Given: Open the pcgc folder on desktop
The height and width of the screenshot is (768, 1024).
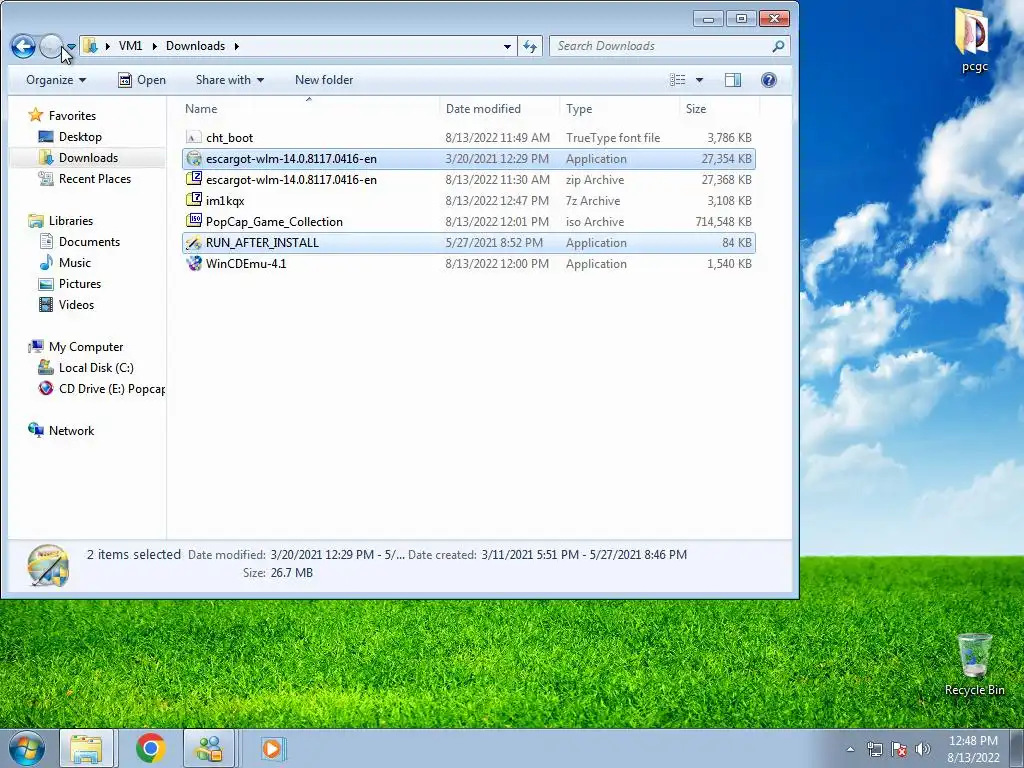Looking at the screenshot, I should (x=974, y=40).
